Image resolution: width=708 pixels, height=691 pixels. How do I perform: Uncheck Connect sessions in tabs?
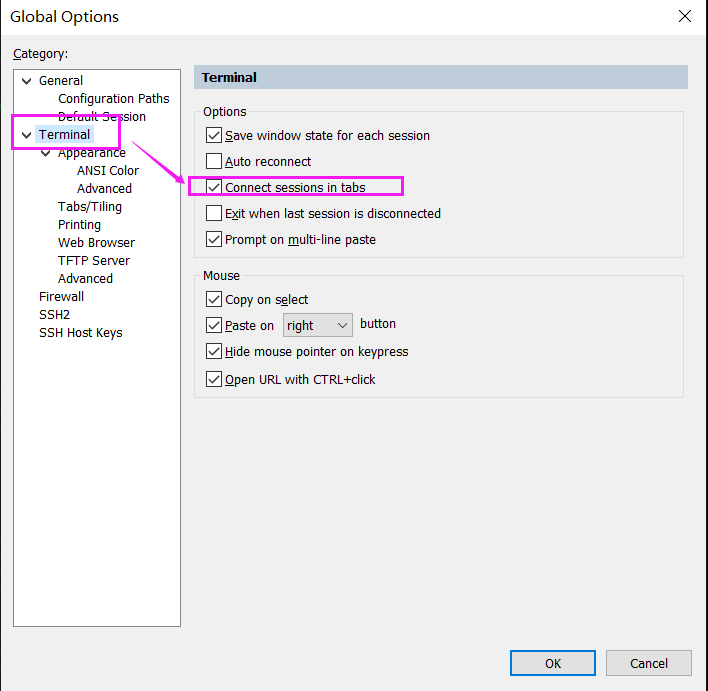(x=214, y=187)
